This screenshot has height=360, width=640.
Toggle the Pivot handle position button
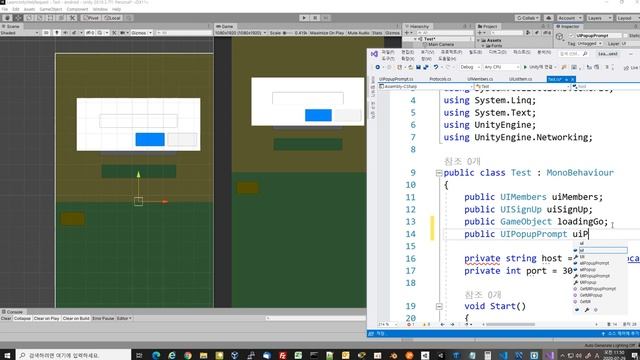coord(91,18)
